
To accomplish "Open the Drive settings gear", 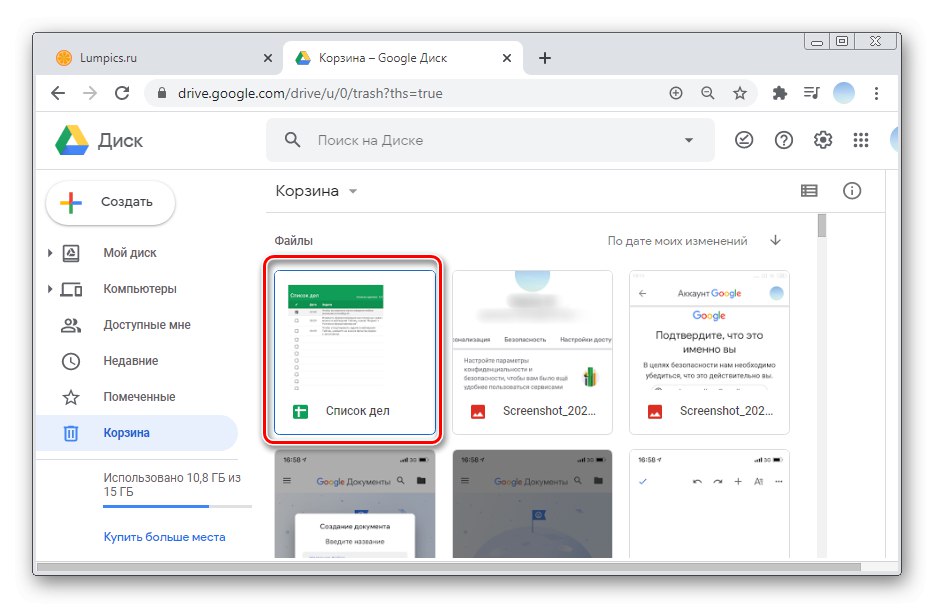I will (x=823, y=140).
